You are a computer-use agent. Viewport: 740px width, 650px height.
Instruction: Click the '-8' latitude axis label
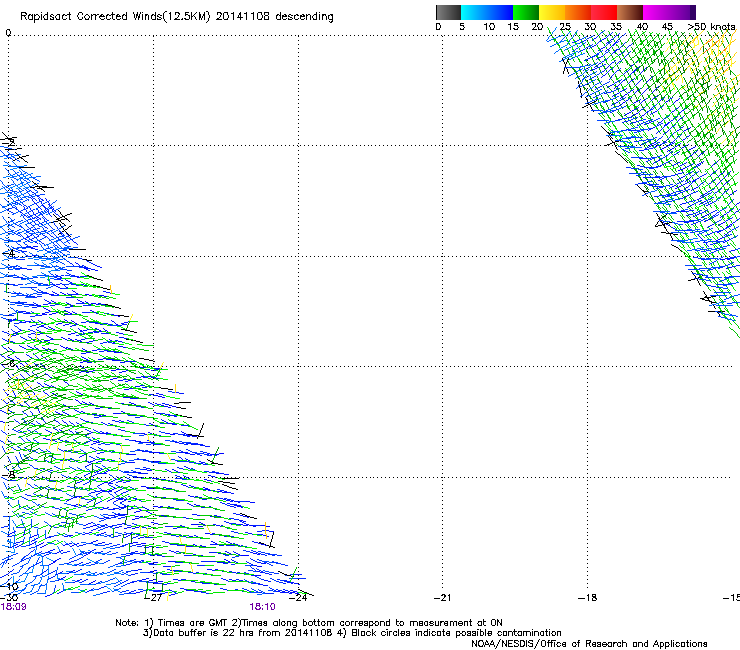coord(9,474)
